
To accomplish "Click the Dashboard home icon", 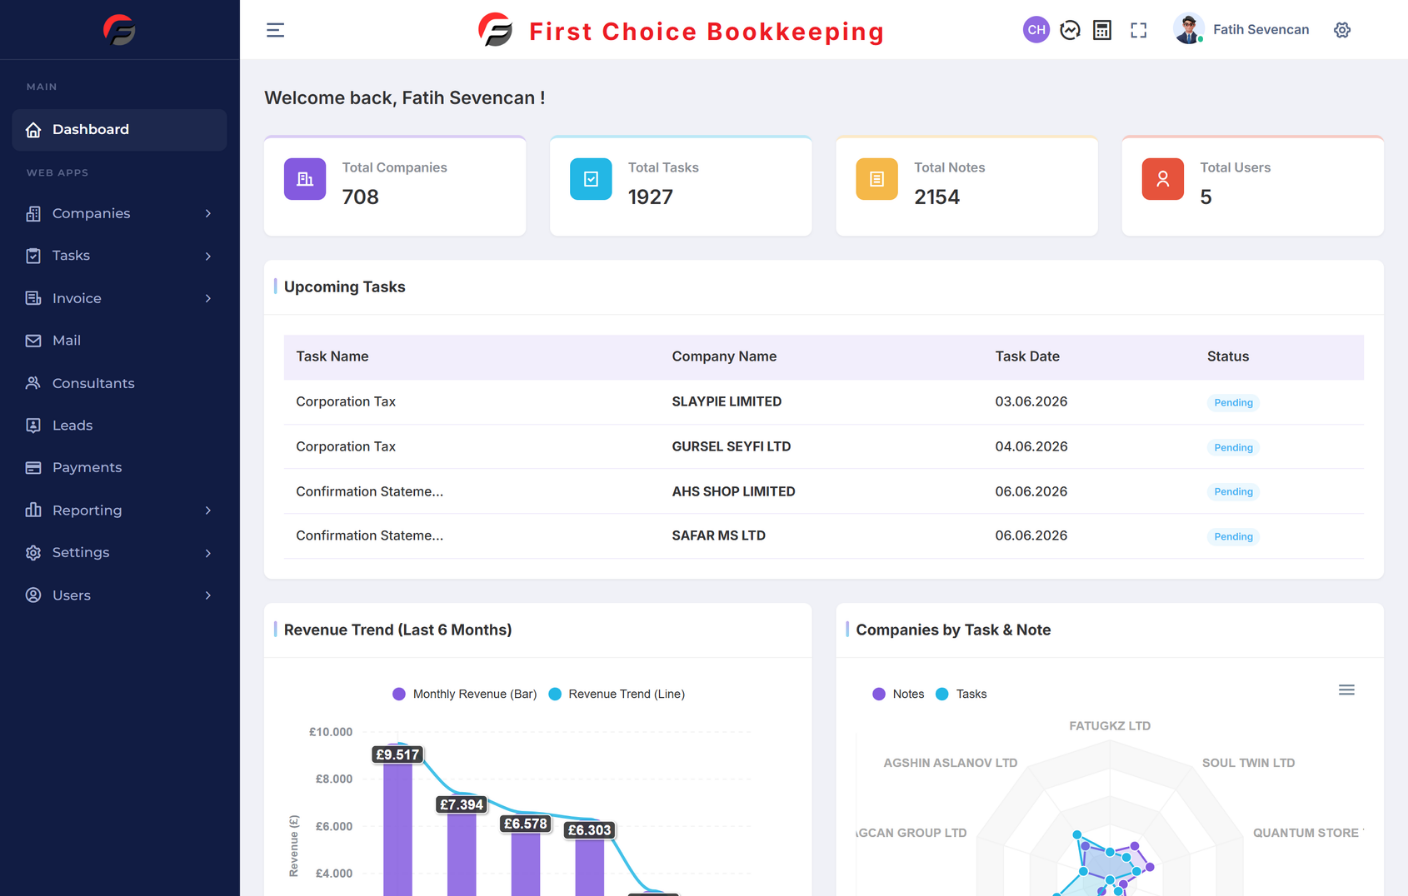I will (33, 130).
